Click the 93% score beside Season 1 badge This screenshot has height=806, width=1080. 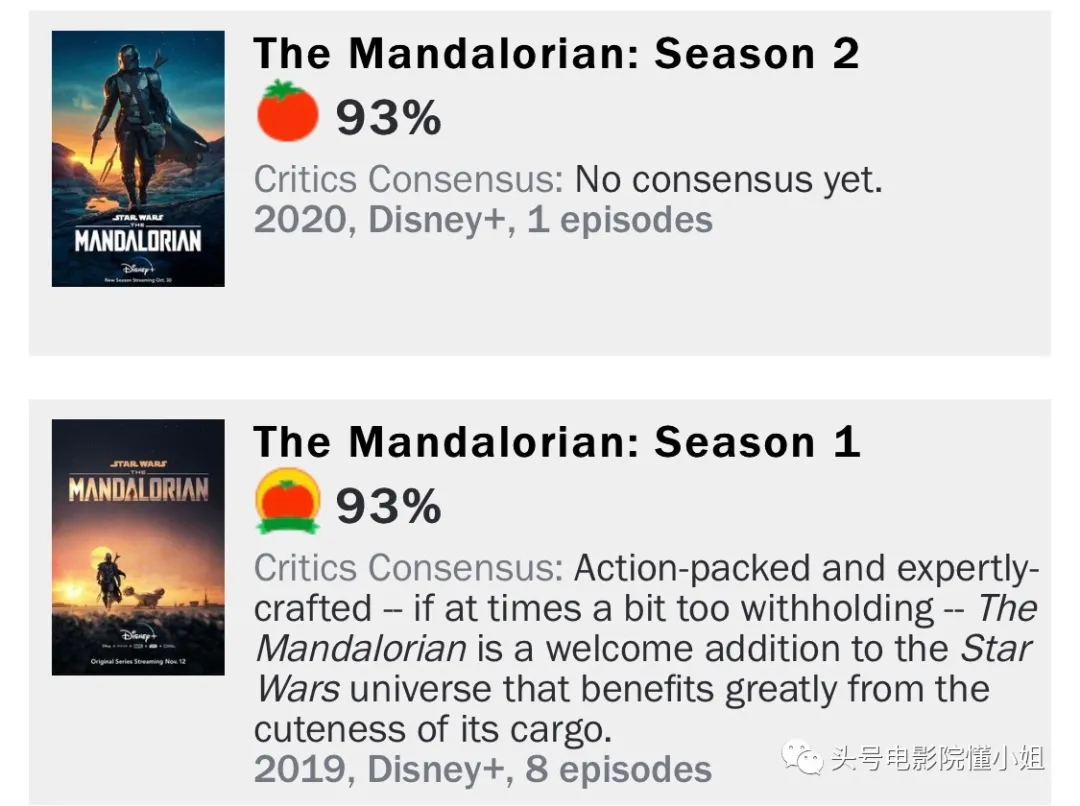click(x=388, y=506)
